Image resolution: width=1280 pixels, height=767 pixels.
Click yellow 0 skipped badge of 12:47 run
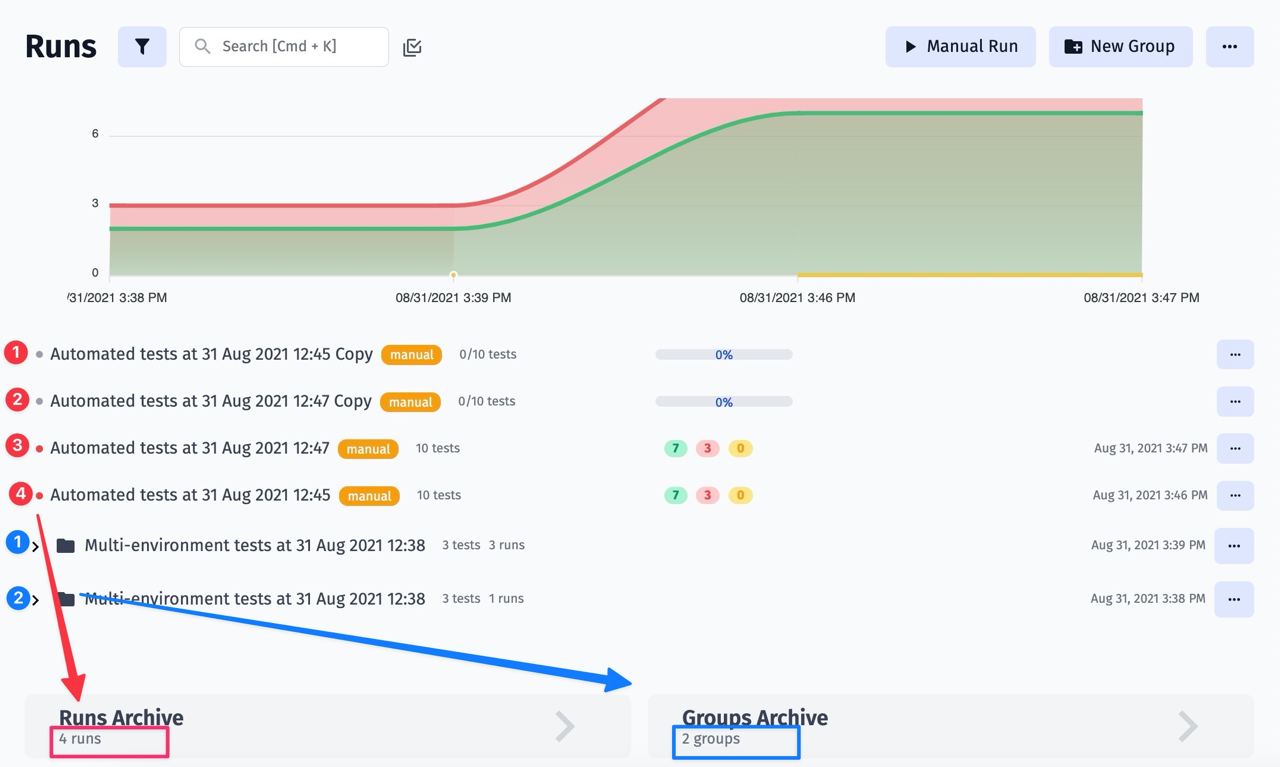coord(740,448)
